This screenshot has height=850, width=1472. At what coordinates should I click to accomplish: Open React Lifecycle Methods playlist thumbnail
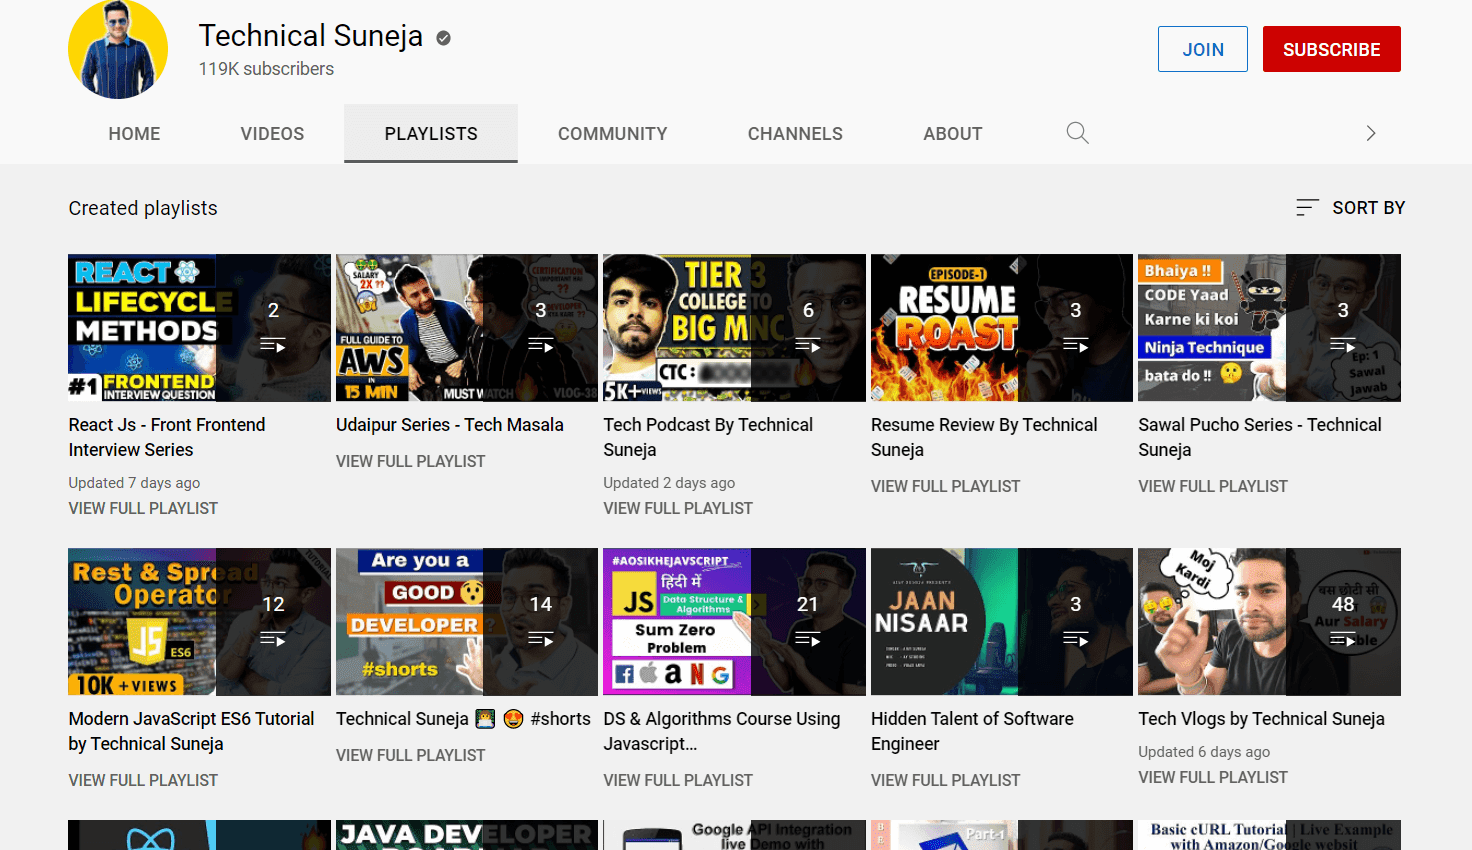click(x=199, y=328)
